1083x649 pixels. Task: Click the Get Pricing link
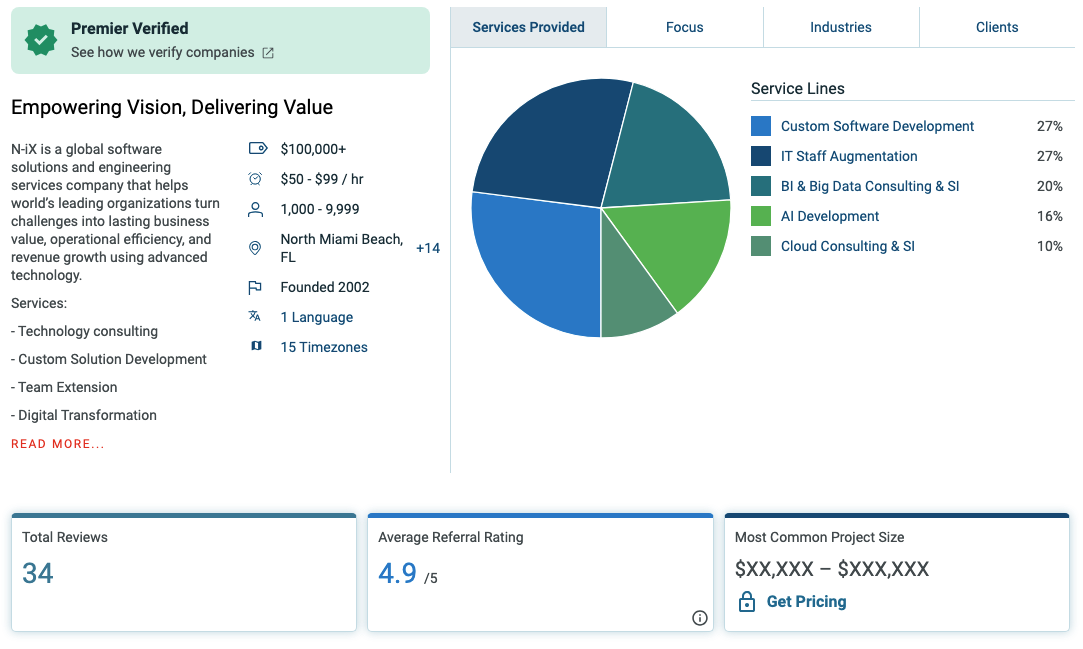click(806, 601)
